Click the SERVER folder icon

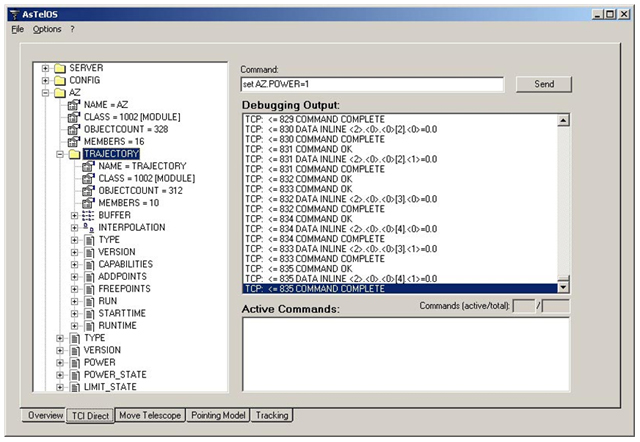[x=59, y=67]
